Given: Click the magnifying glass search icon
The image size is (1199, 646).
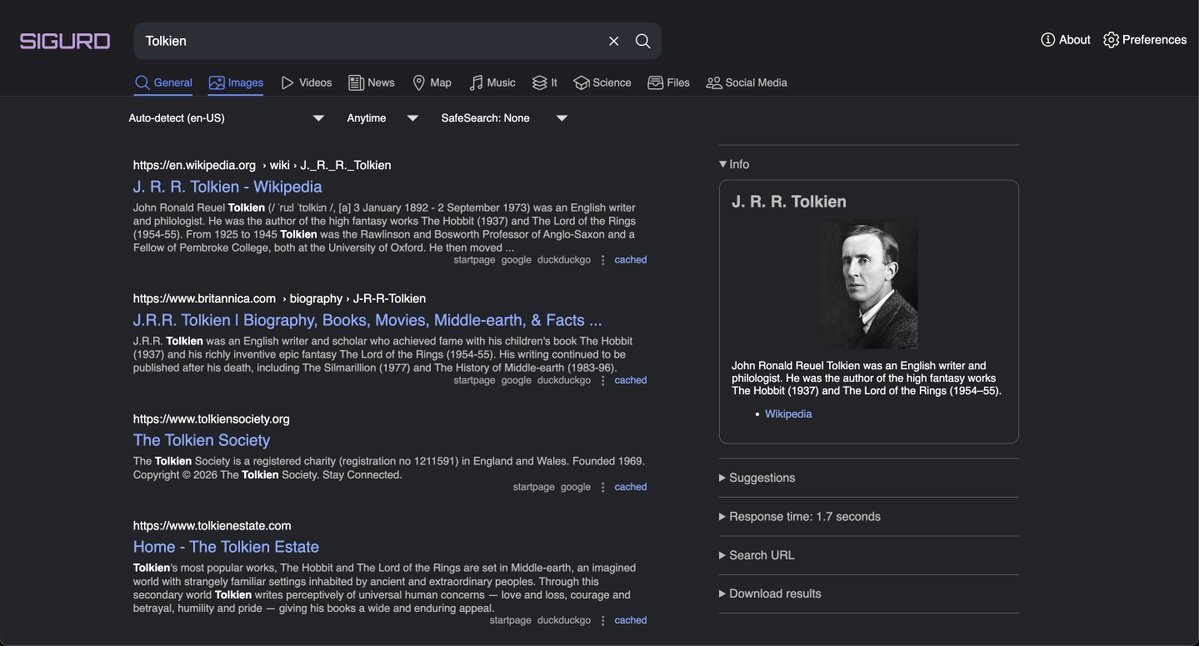Looking at the screenshot, I should pyautogui.click(x=643, y=41).
